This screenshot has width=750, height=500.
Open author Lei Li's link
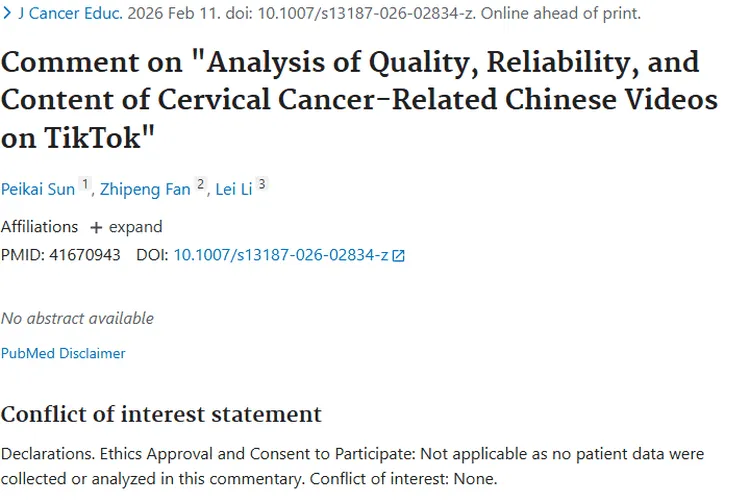tap(234, 189)
